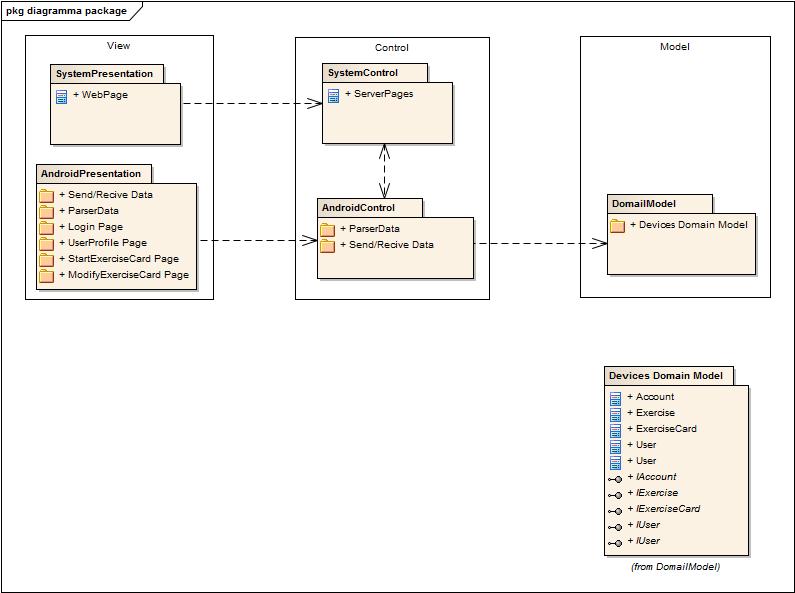Click the Devices Domain Model folder icon in DomailModel

617,226
